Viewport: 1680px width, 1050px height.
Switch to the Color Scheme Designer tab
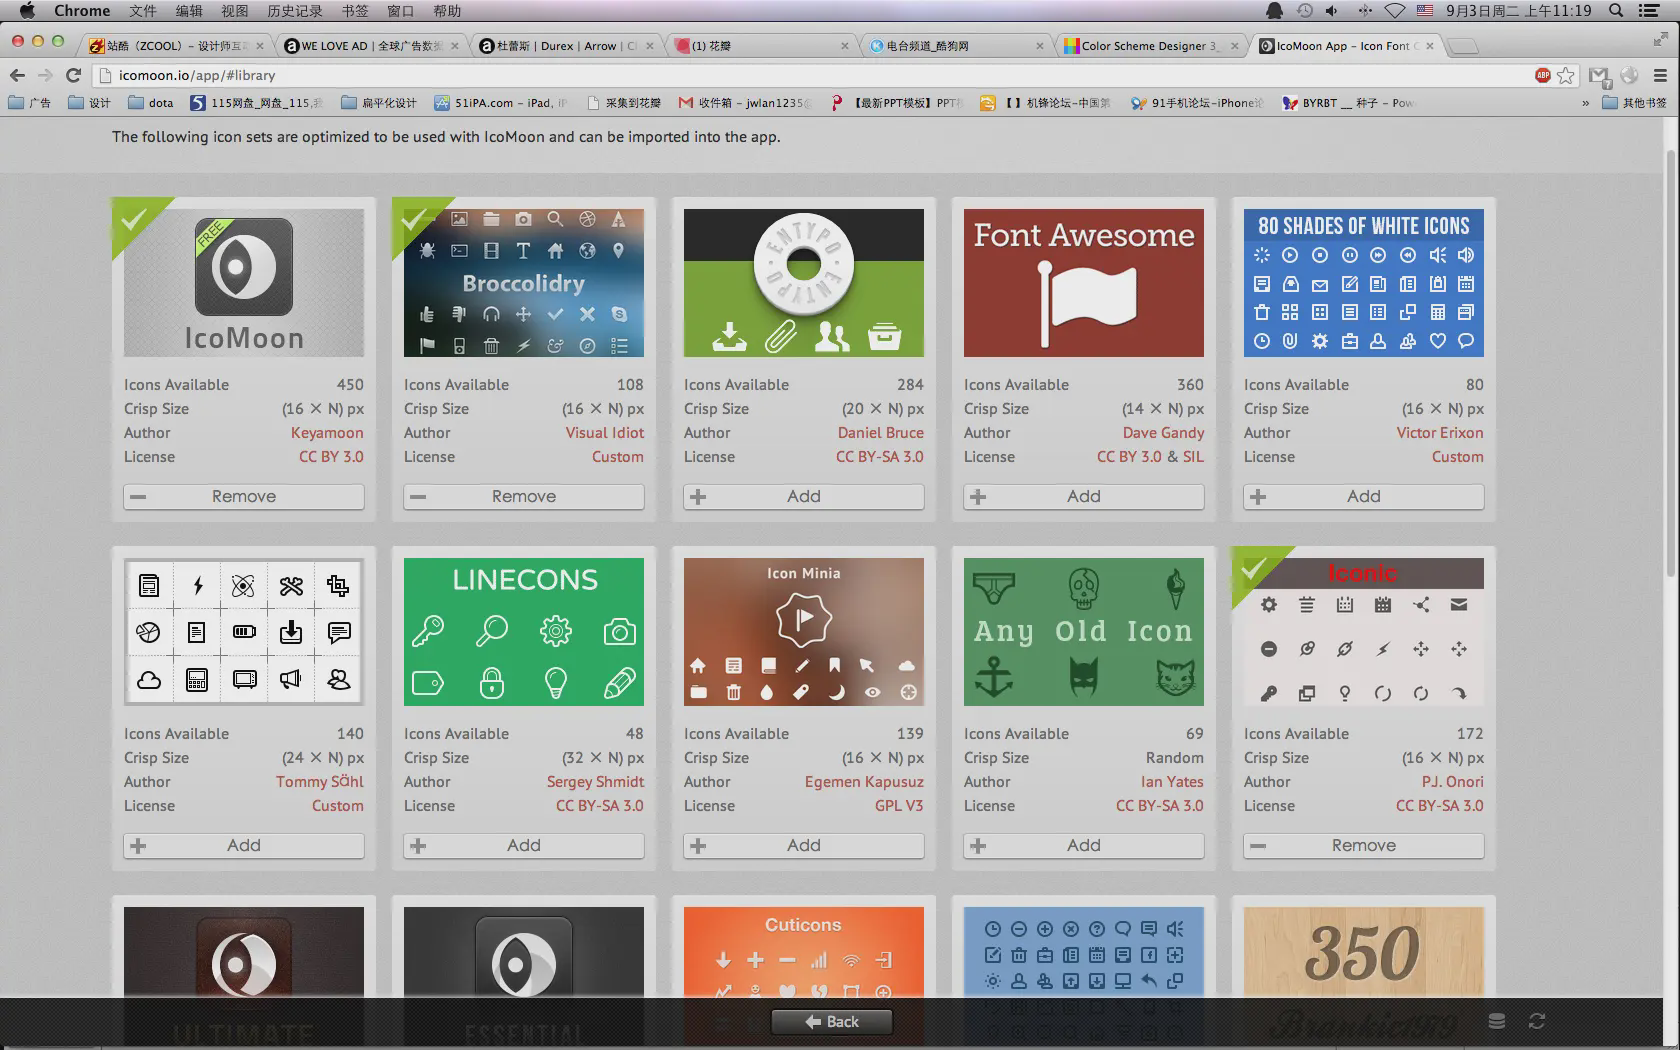(x=1148, y=46)
